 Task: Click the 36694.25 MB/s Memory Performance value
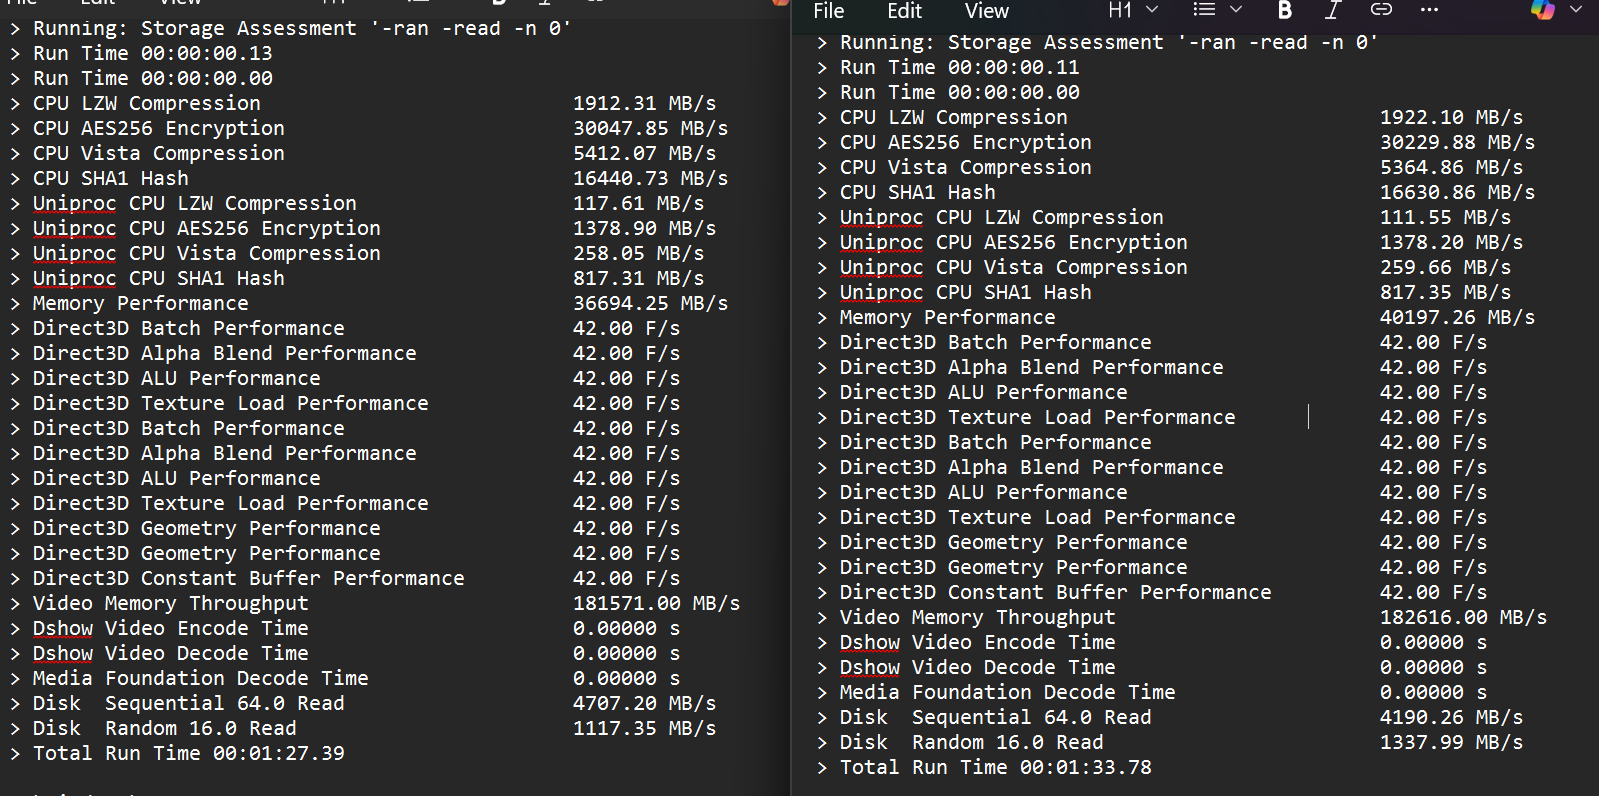click(650, 303)
